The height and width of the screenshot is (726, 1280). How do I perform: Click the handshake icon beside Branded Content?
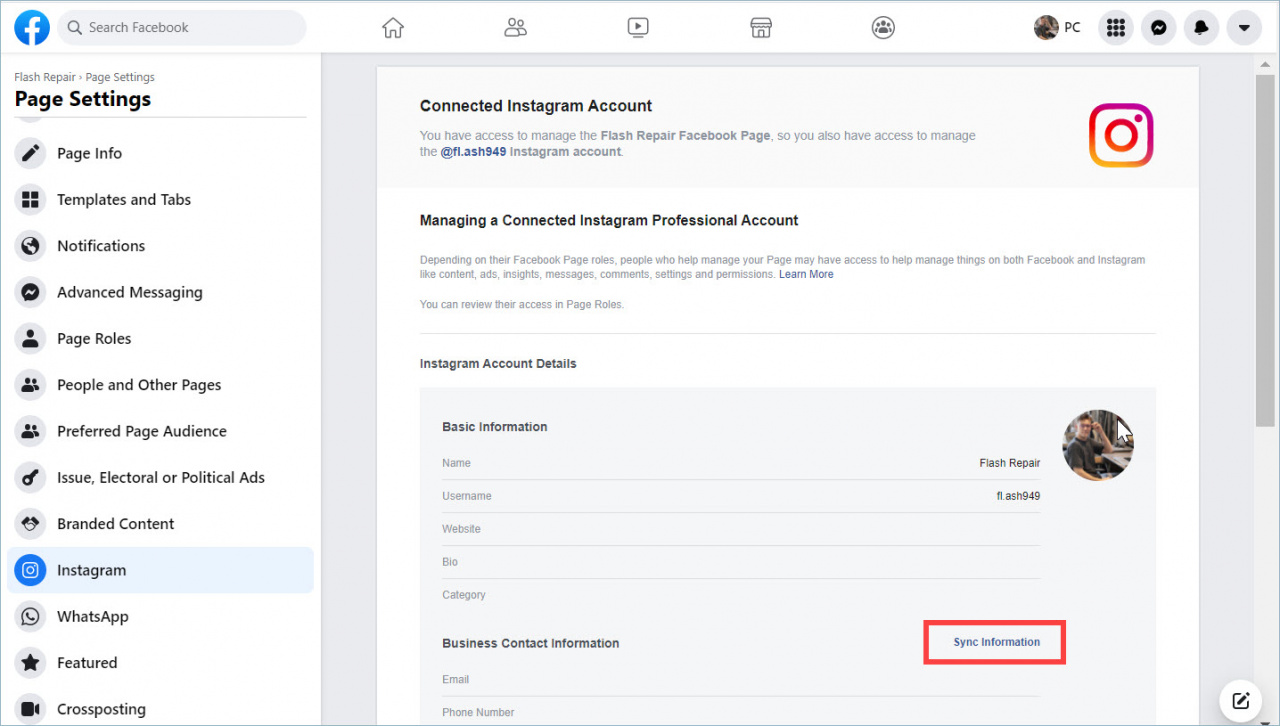tap(31, 524)
